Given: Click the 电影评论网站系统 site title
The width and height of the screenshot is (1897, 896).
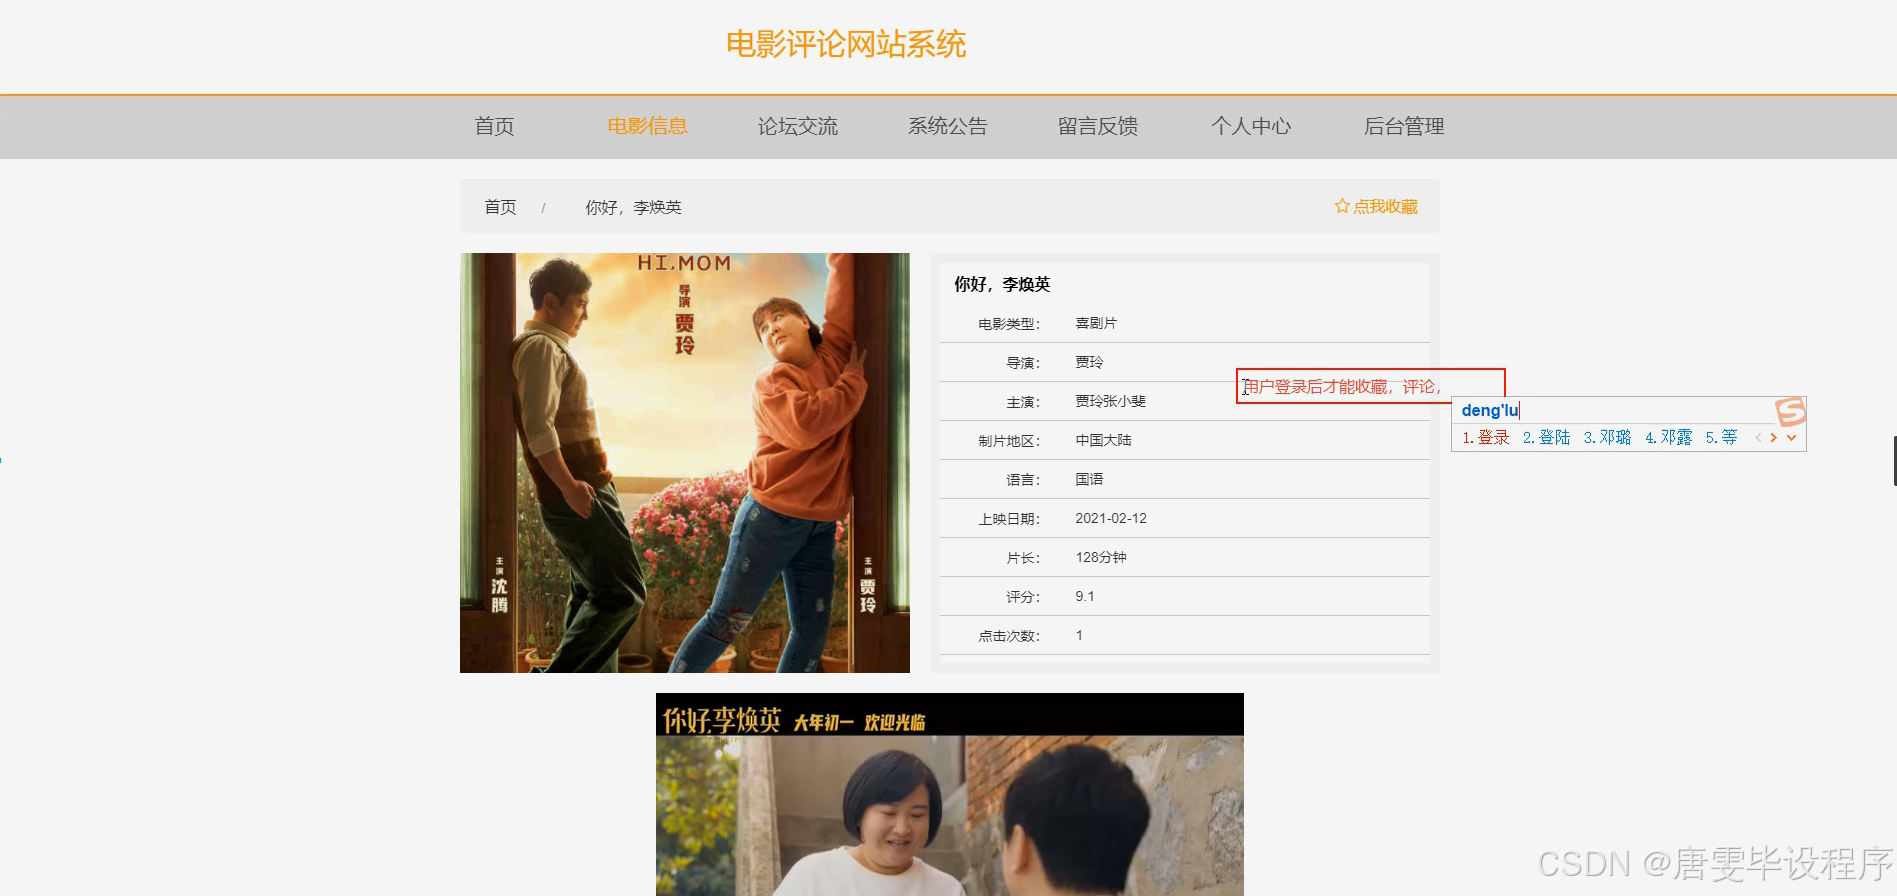Looking at the screenshot, I should pos(846,44).
